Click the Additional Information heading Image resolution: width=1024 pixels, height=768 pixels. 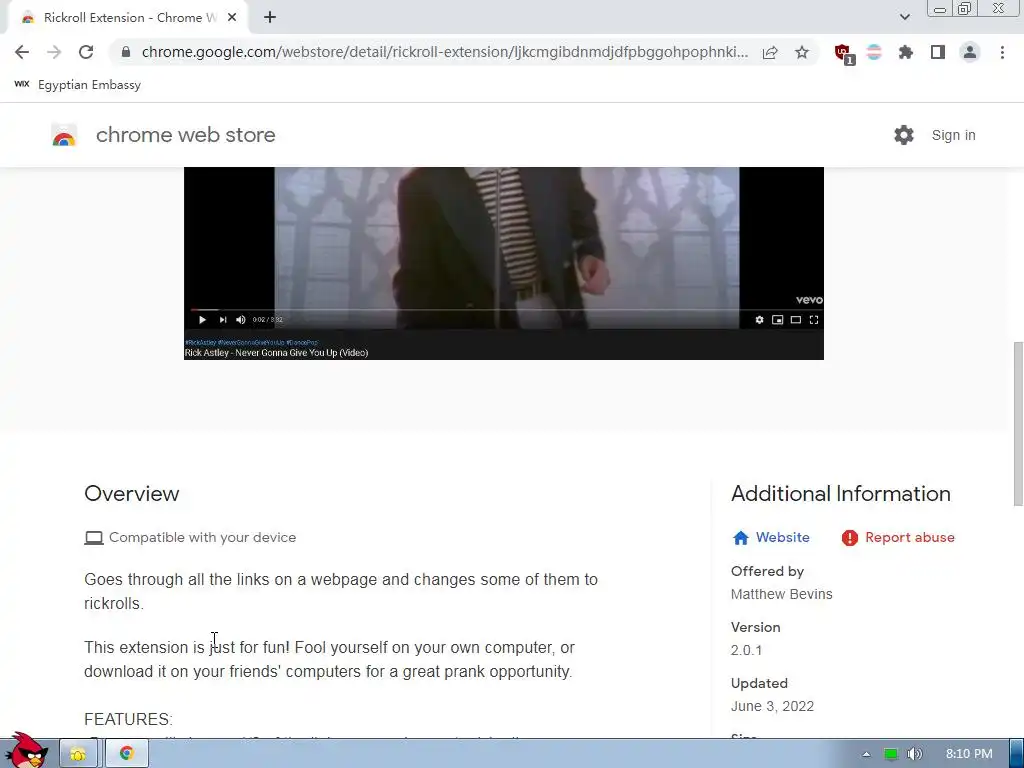(840, 494)
